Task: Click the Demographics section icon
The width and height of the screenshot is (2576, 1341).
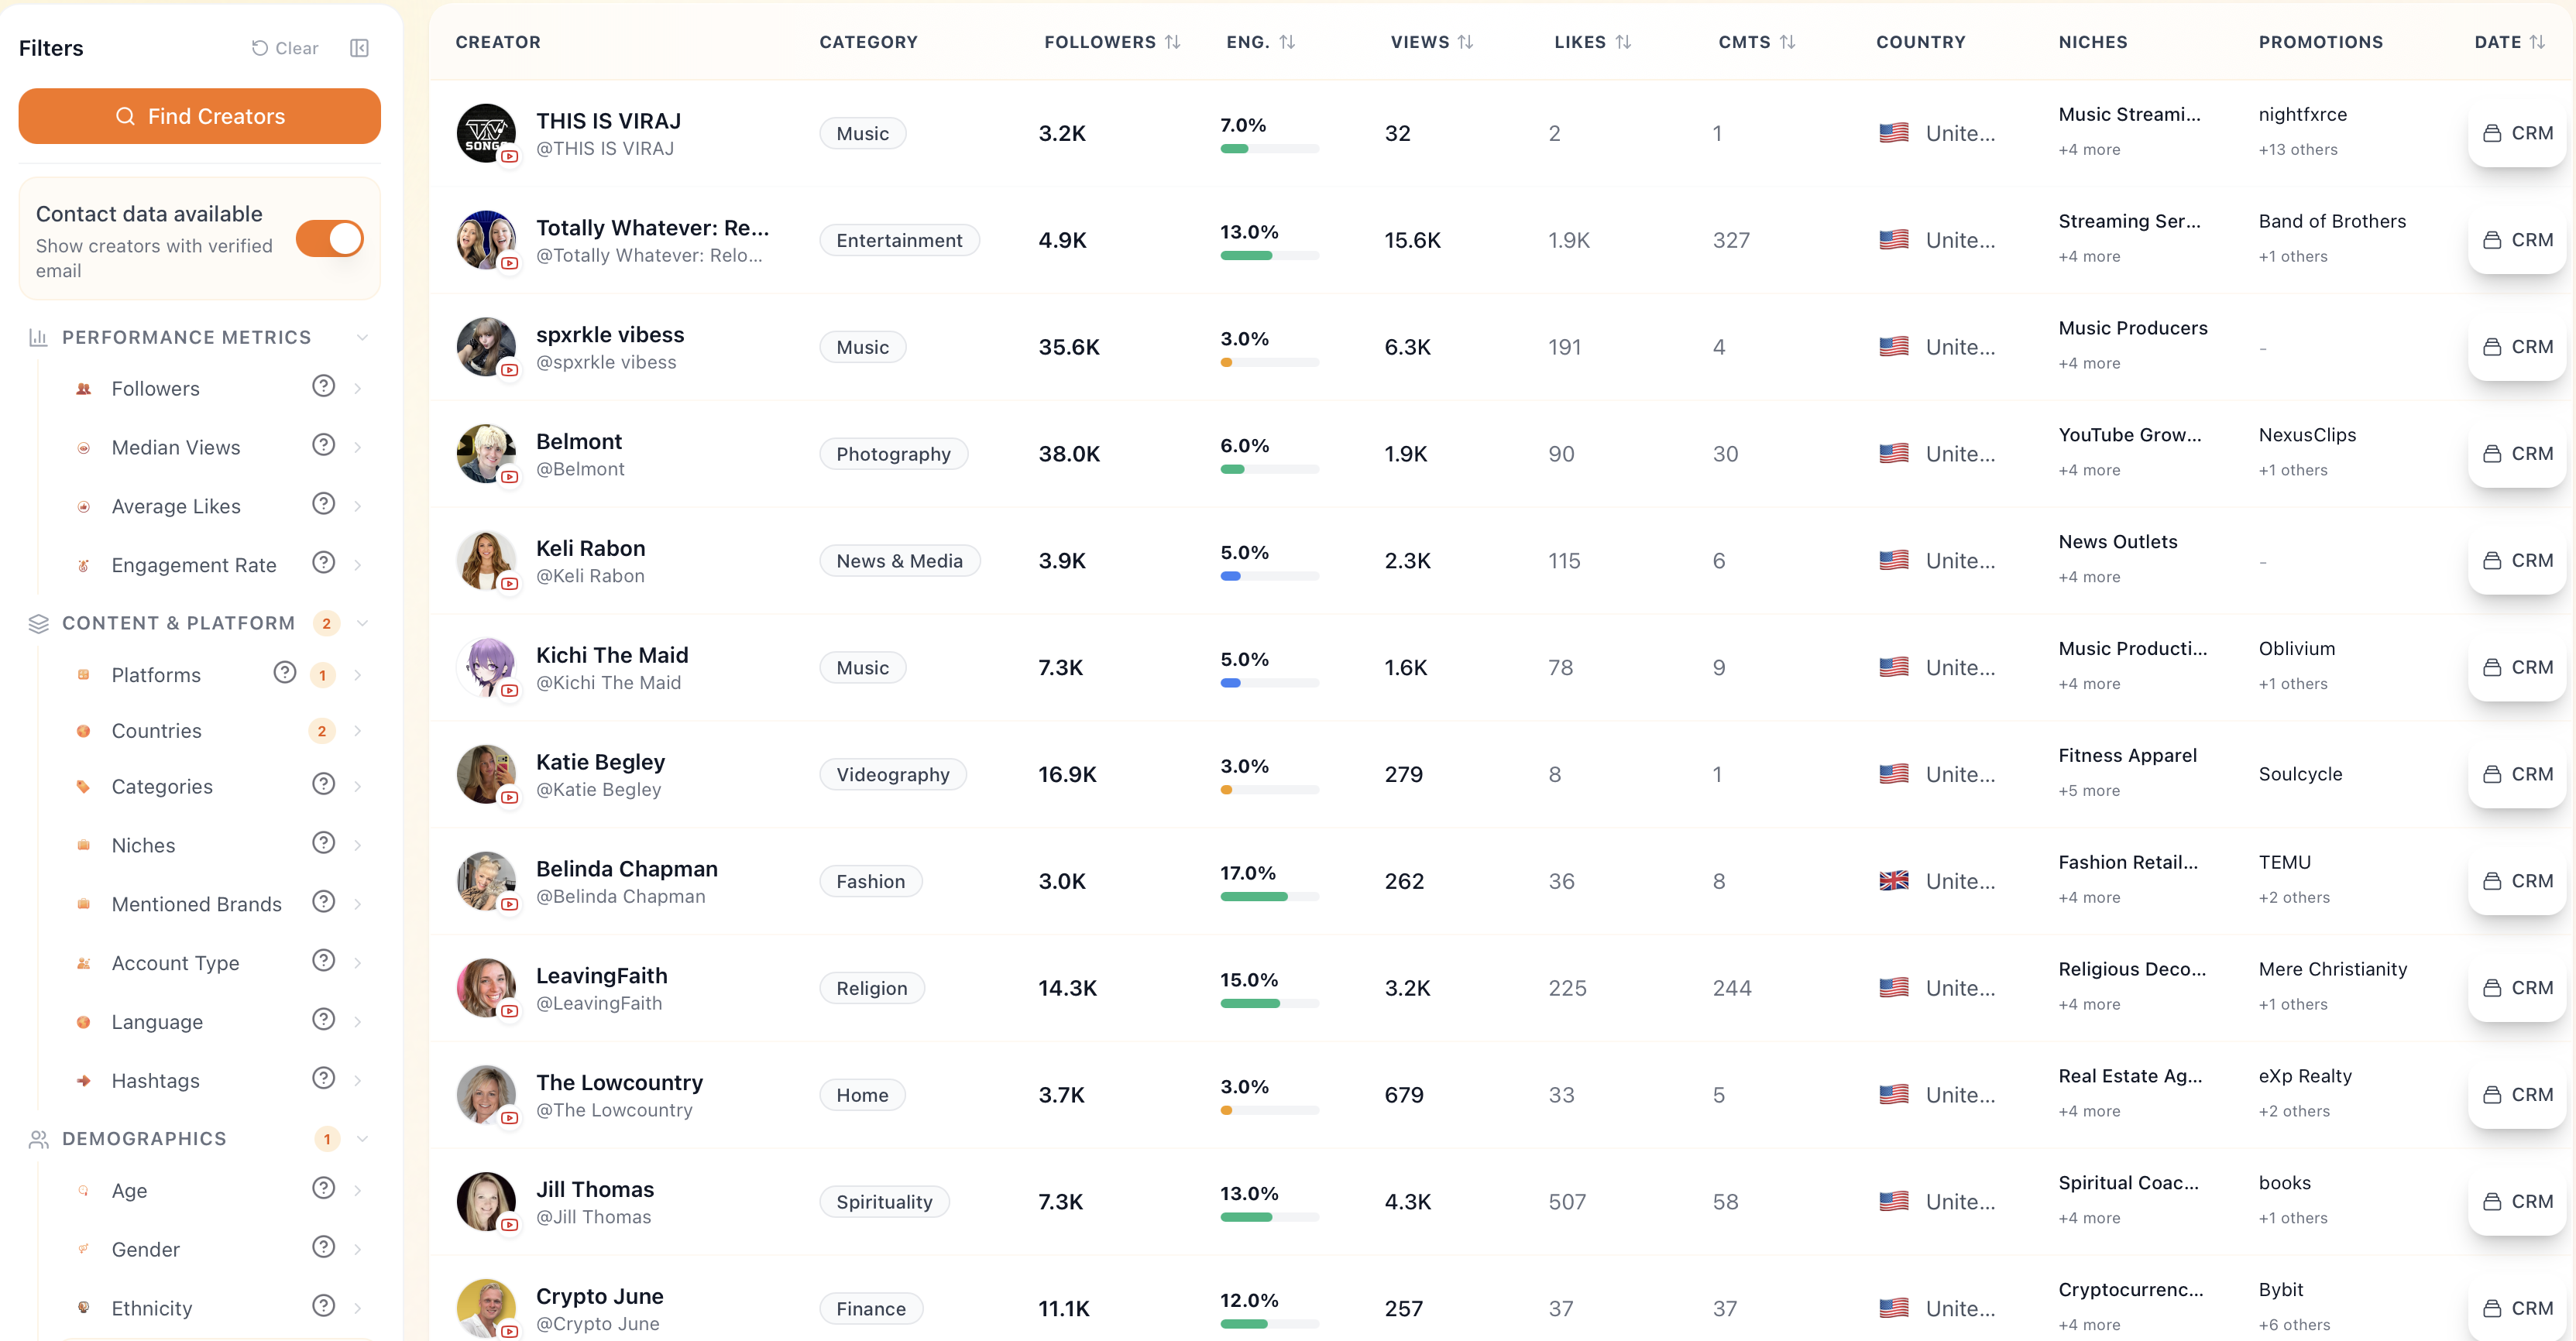Action: (38, 1138)
